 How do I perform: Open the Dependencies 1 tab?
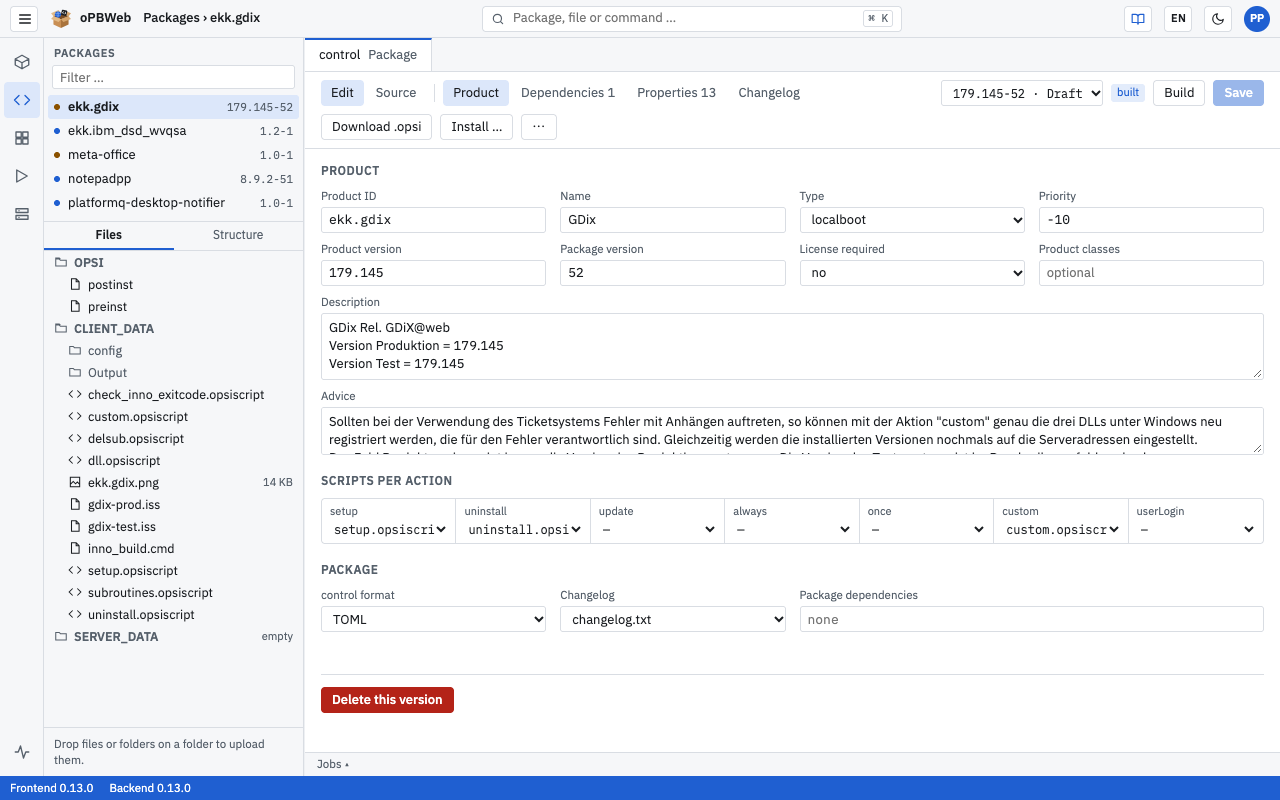568,93
